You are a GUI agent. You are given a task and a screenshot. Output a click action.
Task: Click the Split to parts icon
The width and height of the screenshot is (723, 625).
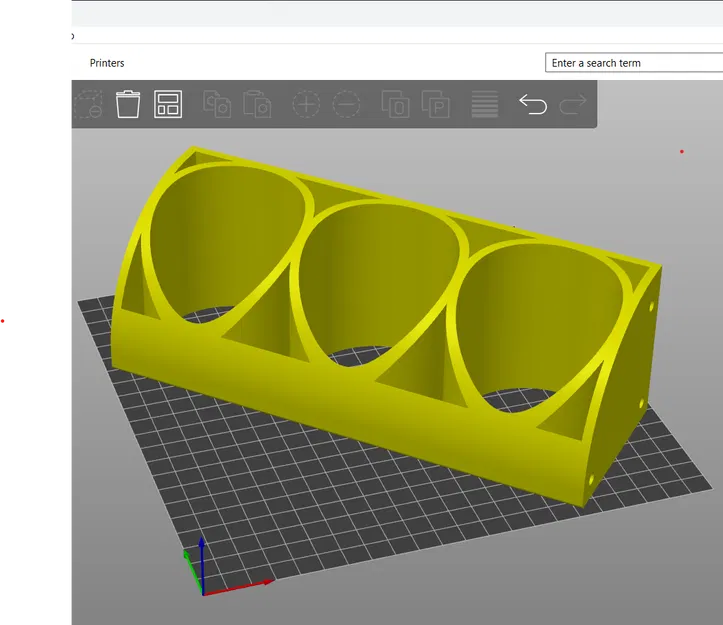click(436, 104)
